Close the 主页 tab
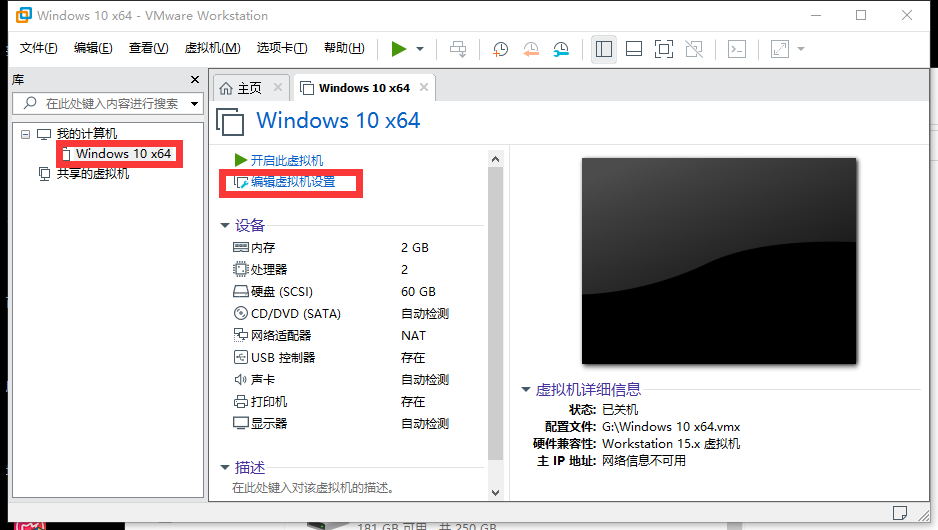 point(278,87)
